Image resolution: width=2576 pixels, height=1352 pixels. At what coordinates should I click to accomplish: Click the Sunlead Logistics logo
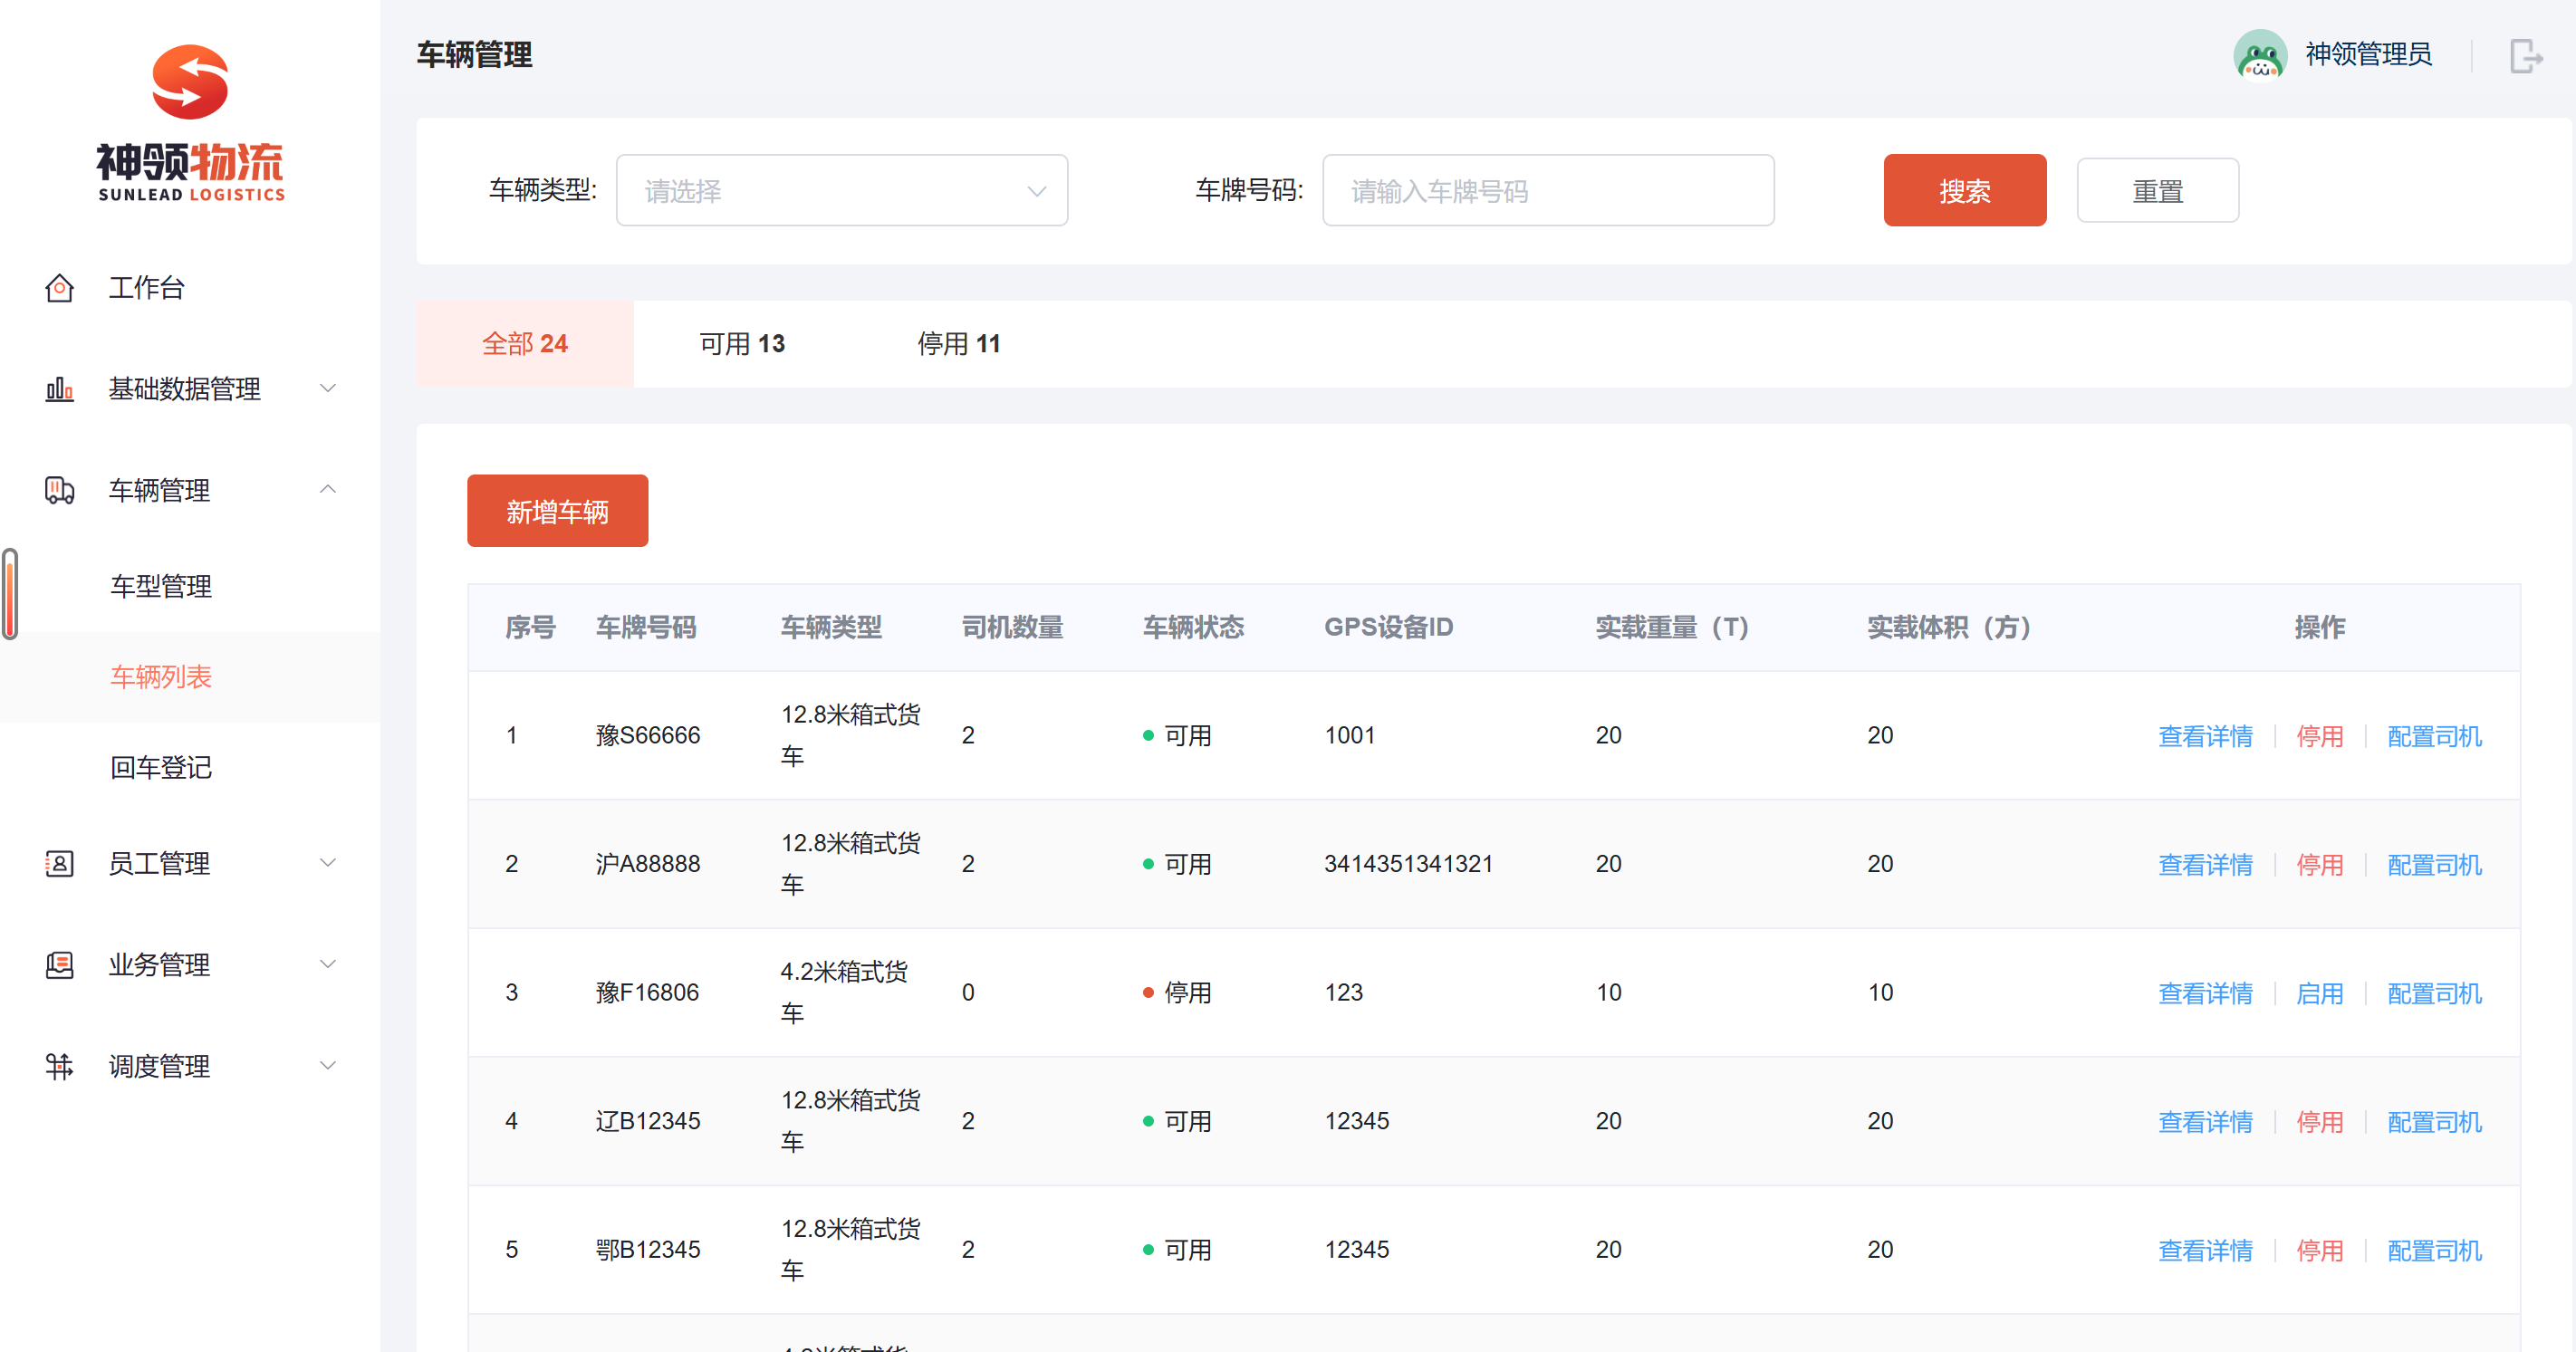pos(190,122)
